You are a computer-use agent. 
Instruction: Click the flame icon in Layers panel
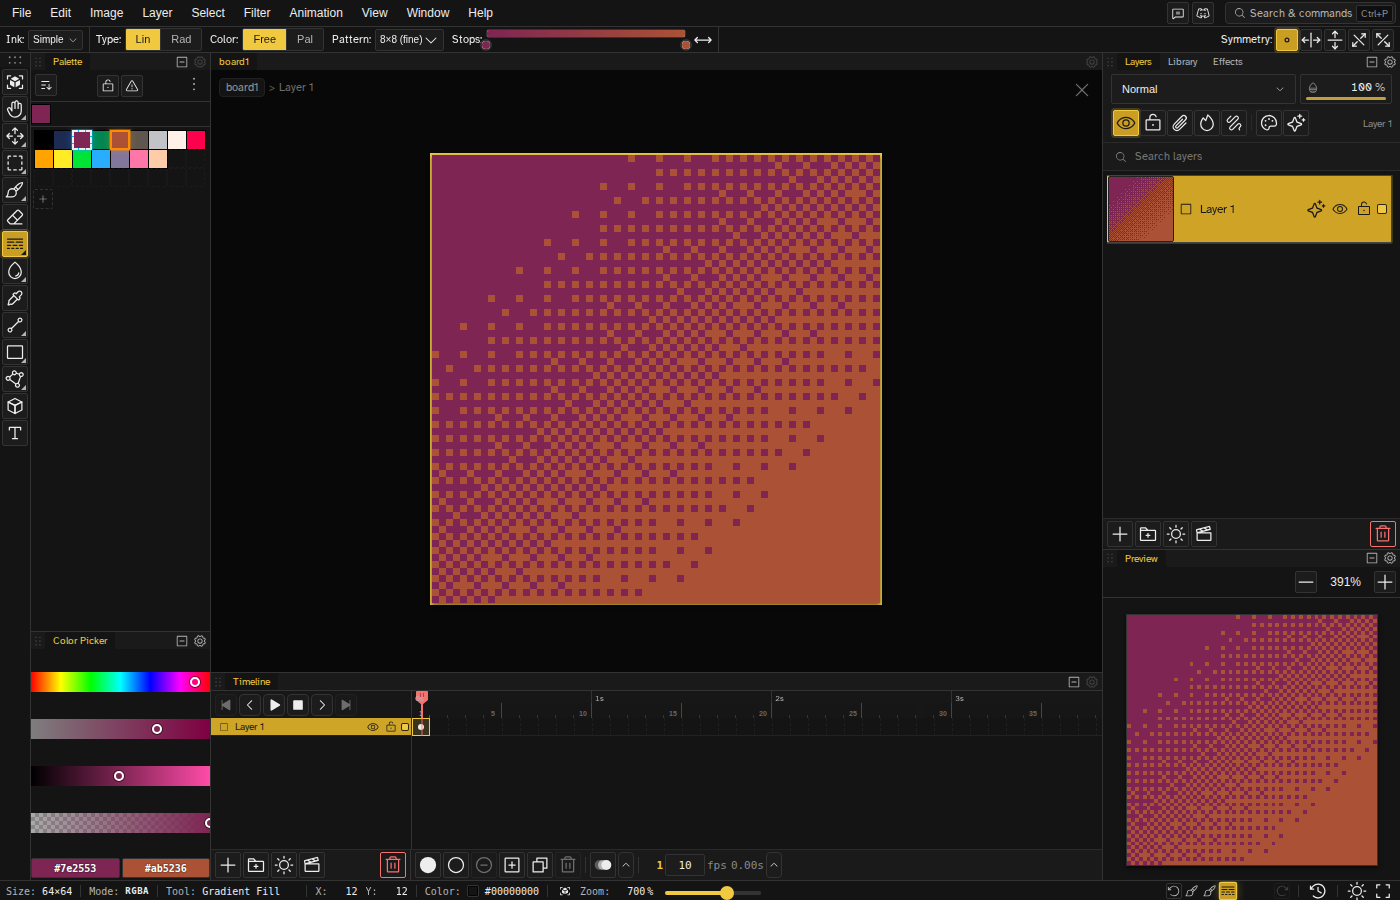point(1207,123)
